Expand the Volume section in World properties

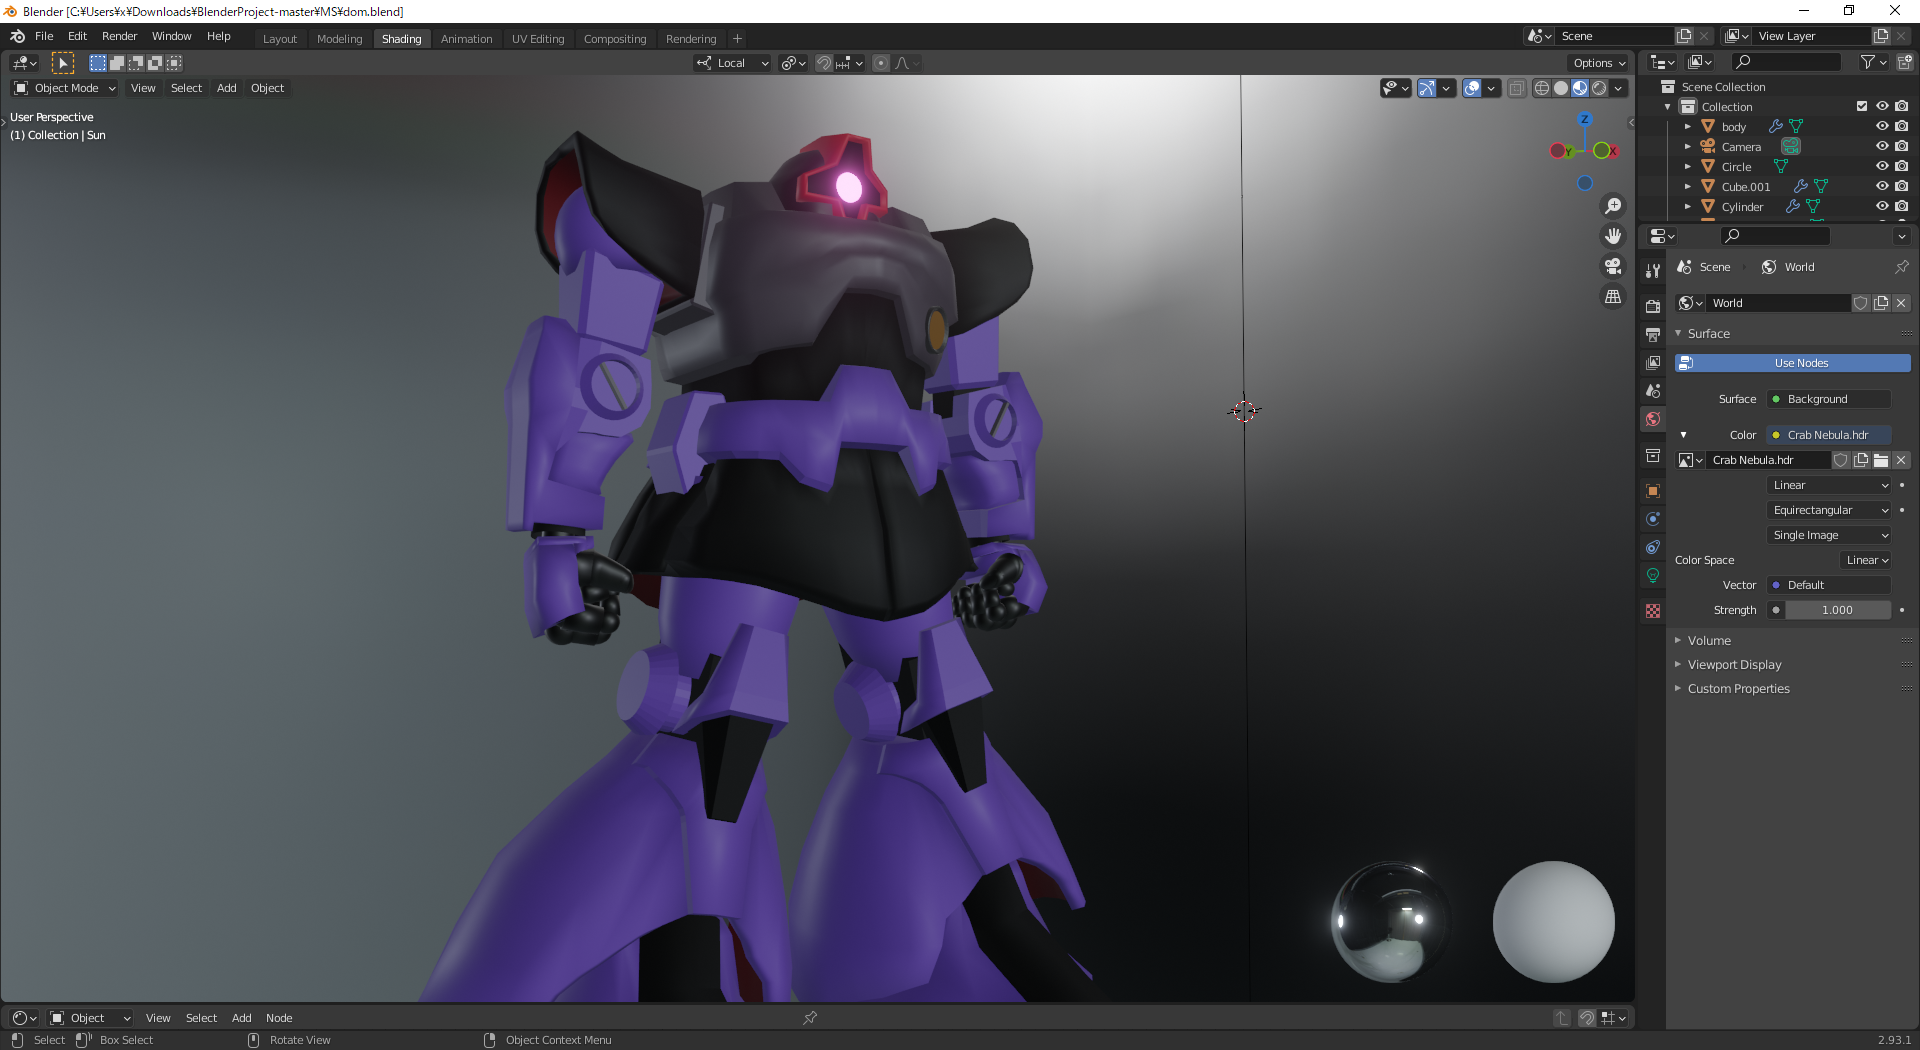coord(1710,640)
